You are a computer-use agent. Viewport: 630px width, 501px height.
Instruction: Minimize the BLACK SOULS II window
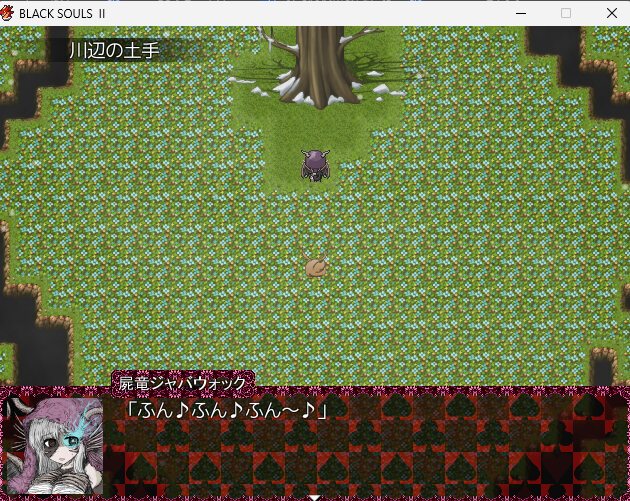(x=521, y=13)
